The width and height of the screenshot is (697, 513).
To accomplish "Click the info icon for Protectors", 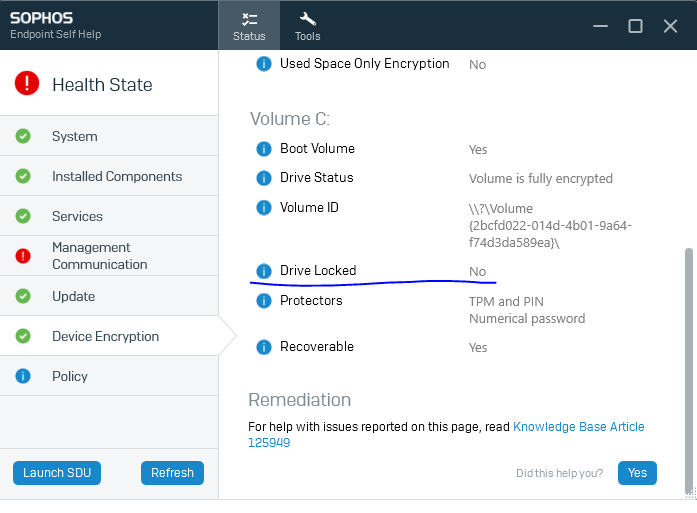I will (x=264, y=301).
